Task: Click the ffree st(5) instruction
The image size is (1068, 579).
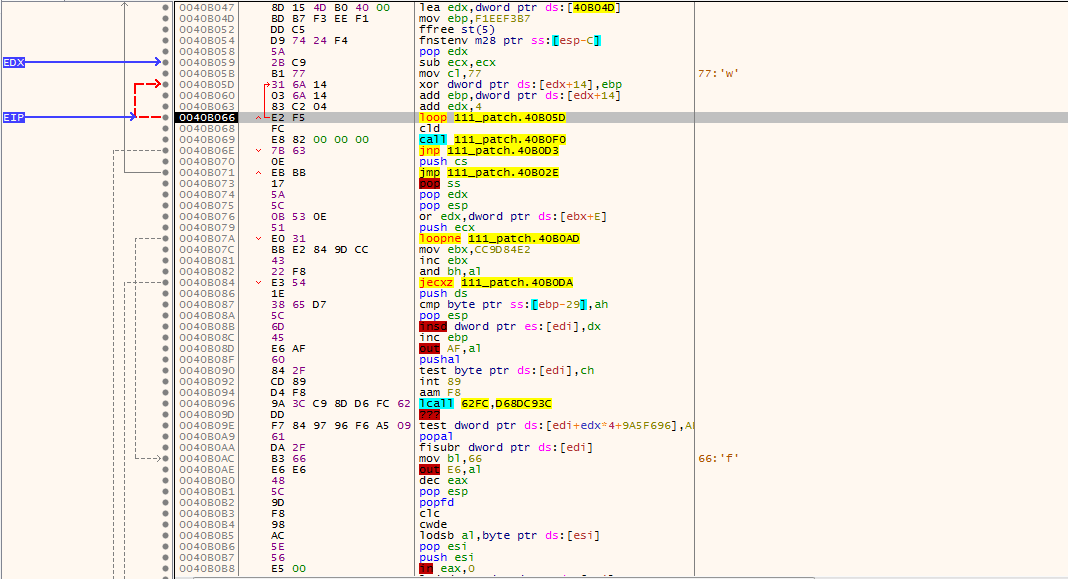Action: coord(456,29)
